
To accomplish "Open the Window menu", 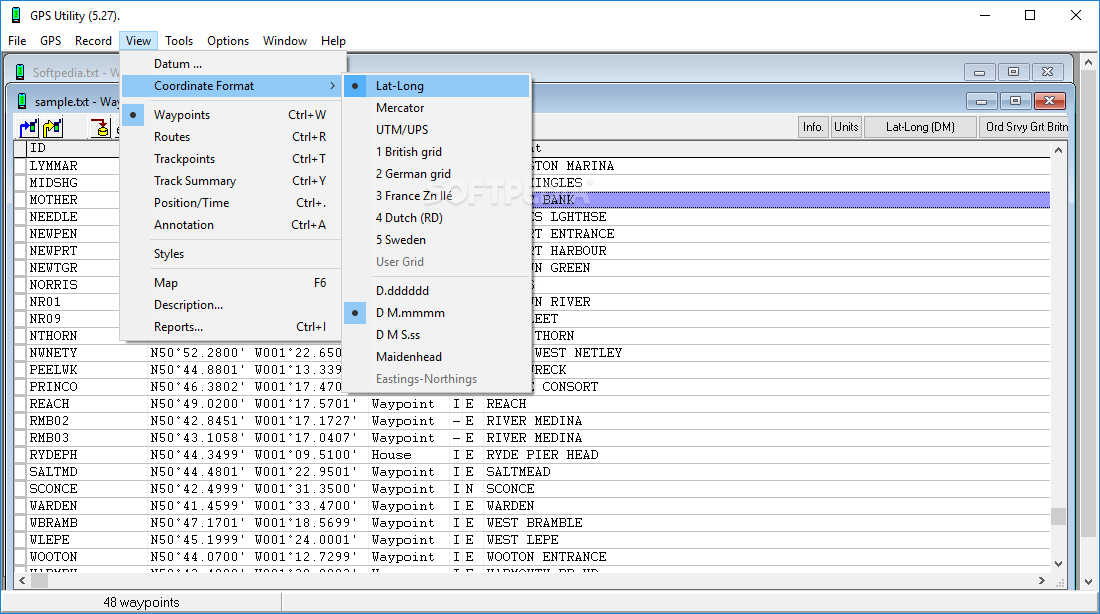I will (x=285, y=41).
